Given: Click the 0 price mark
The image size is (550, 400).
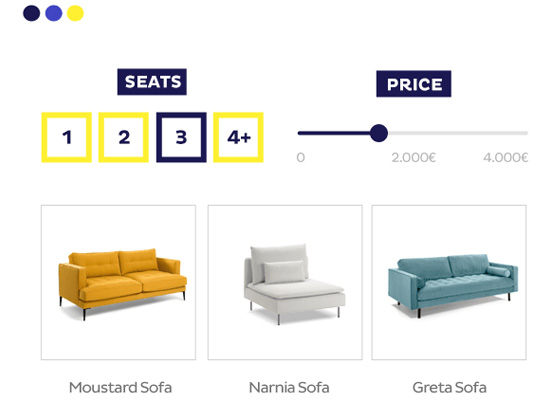Looking at the screenshot, I should [301, 158].
